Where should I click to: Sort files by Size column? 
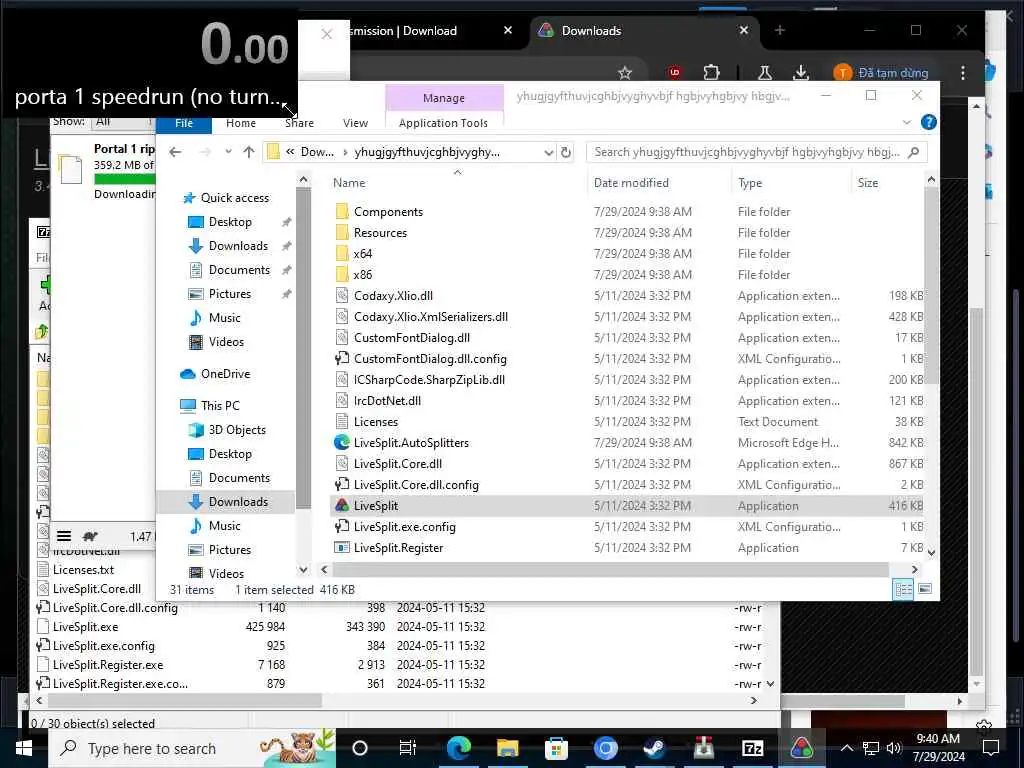[868, 183]
